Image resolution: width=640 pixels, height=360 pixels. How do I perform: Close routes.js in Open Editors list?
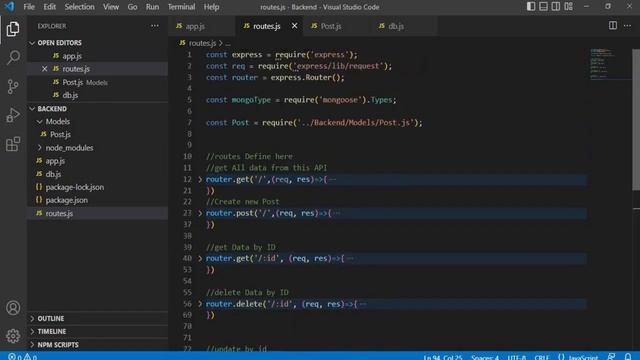[x=44, y=69]
